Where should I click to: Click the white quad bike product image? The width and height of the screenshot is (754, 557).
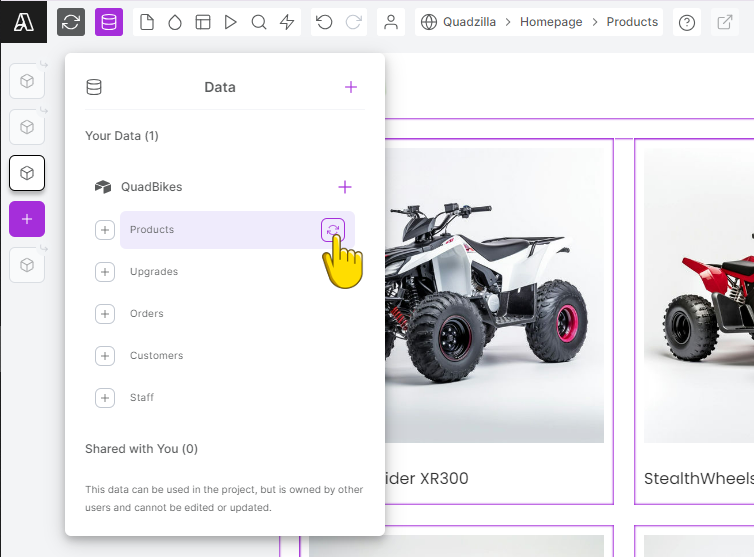click(494, 295)
